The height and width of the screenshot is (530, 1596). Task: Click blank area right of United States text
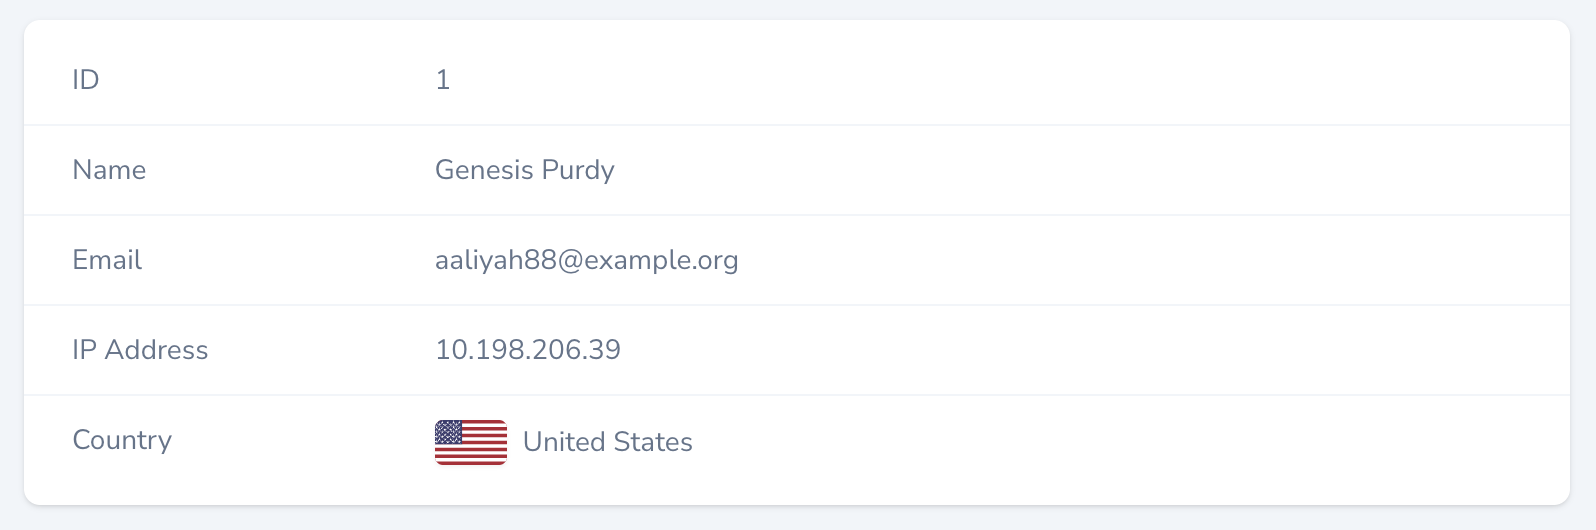tap(1100, 442)
